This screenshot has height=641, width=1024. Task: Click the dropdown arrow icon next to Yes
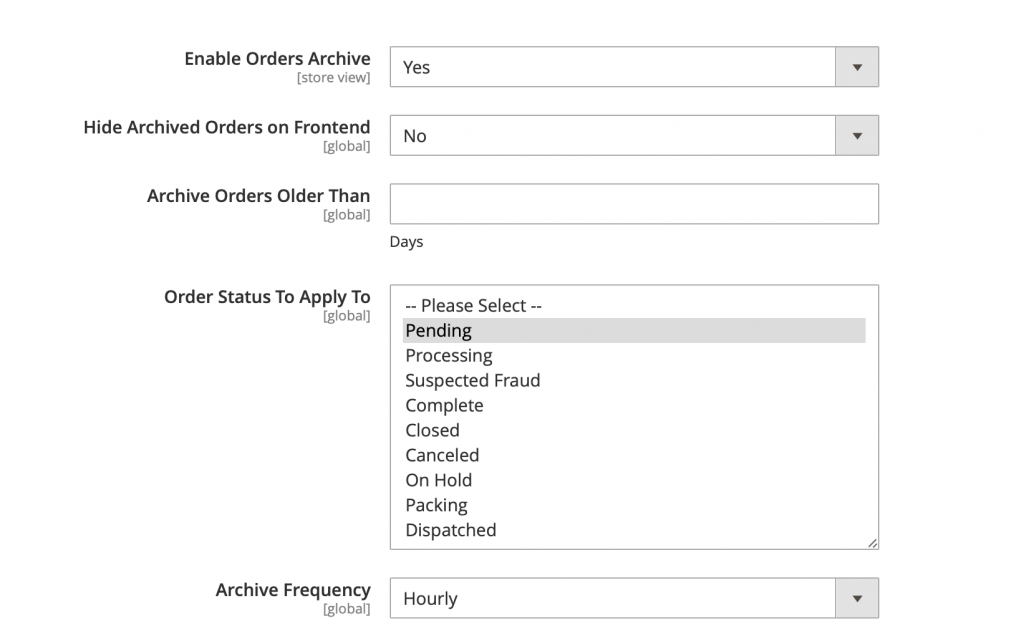tap(857, 67)
